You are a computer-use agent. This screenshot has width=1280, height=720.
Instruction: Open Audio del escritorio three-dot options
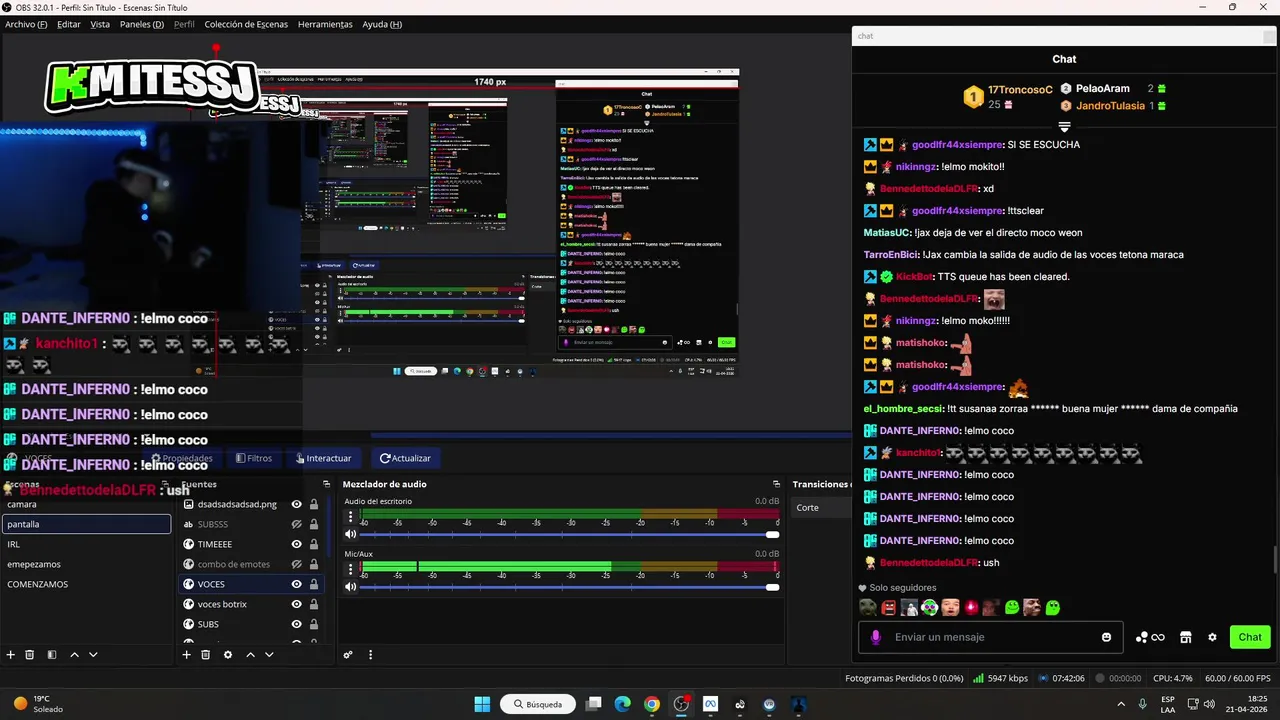[x=350, y=517]
